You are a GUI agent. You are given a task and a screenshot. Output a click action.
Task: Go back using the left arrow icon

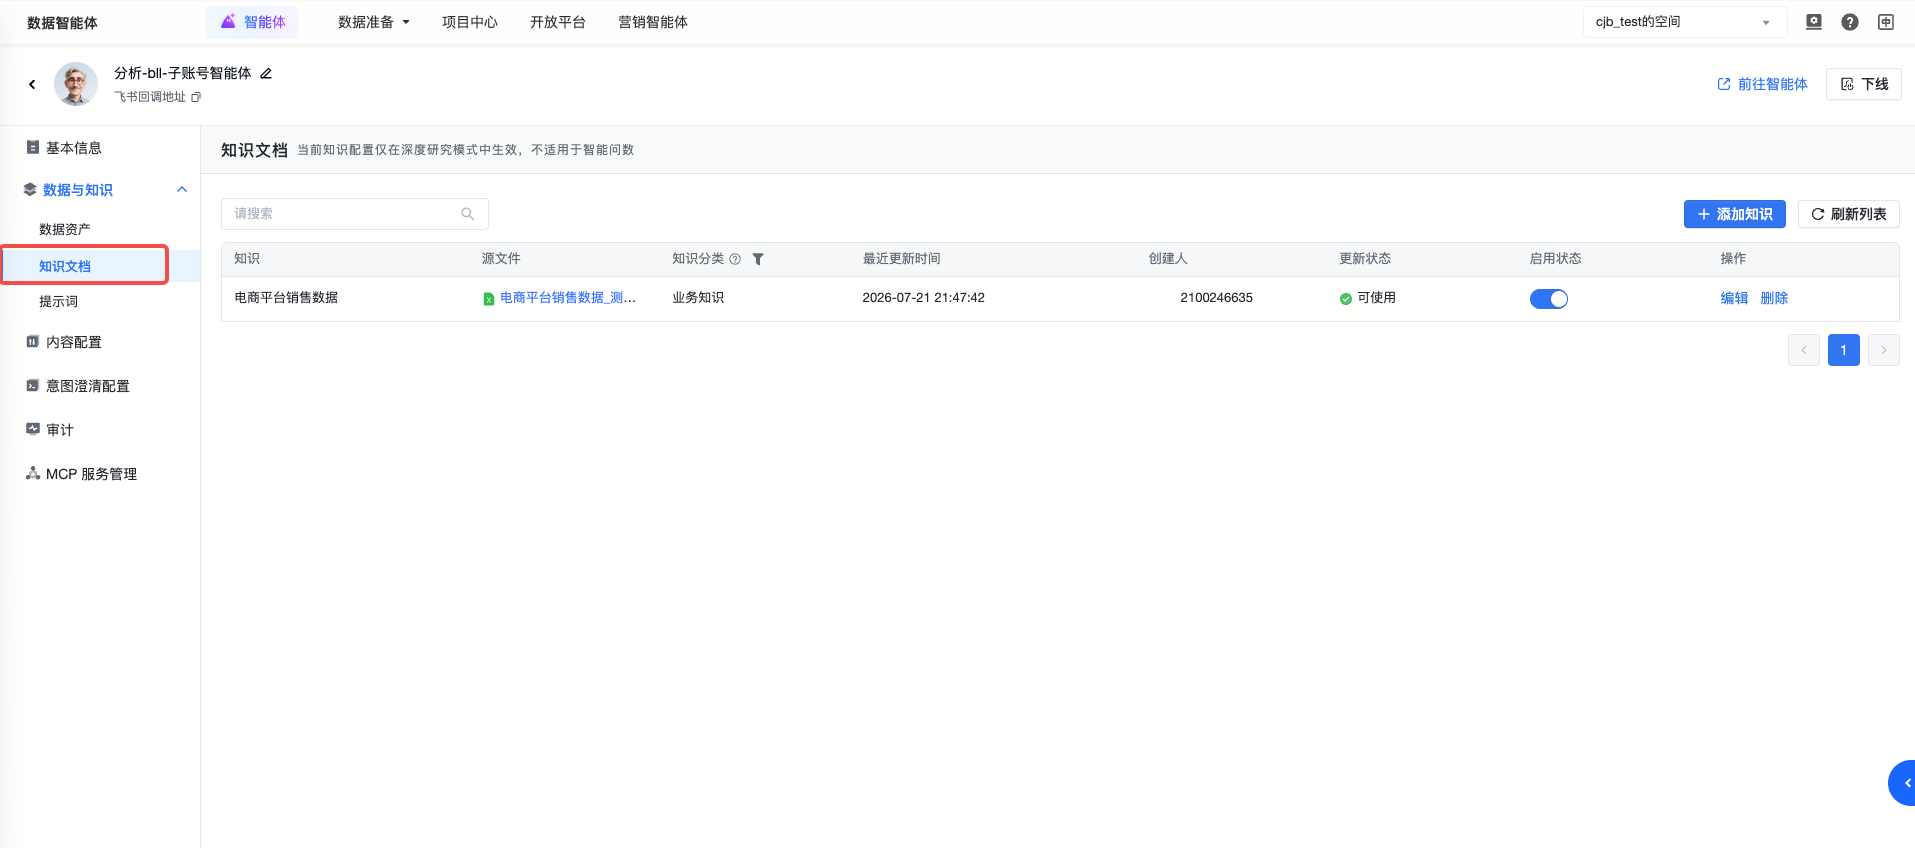pyautogui.click(x=32, y=84)
